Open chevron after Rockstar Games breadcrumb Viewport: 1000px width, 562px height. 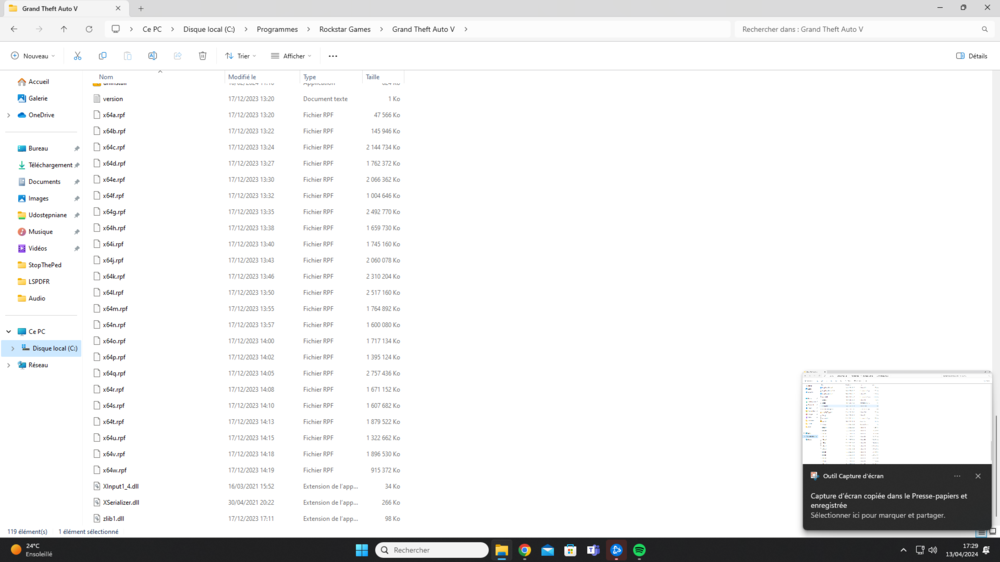click(381, 29)
